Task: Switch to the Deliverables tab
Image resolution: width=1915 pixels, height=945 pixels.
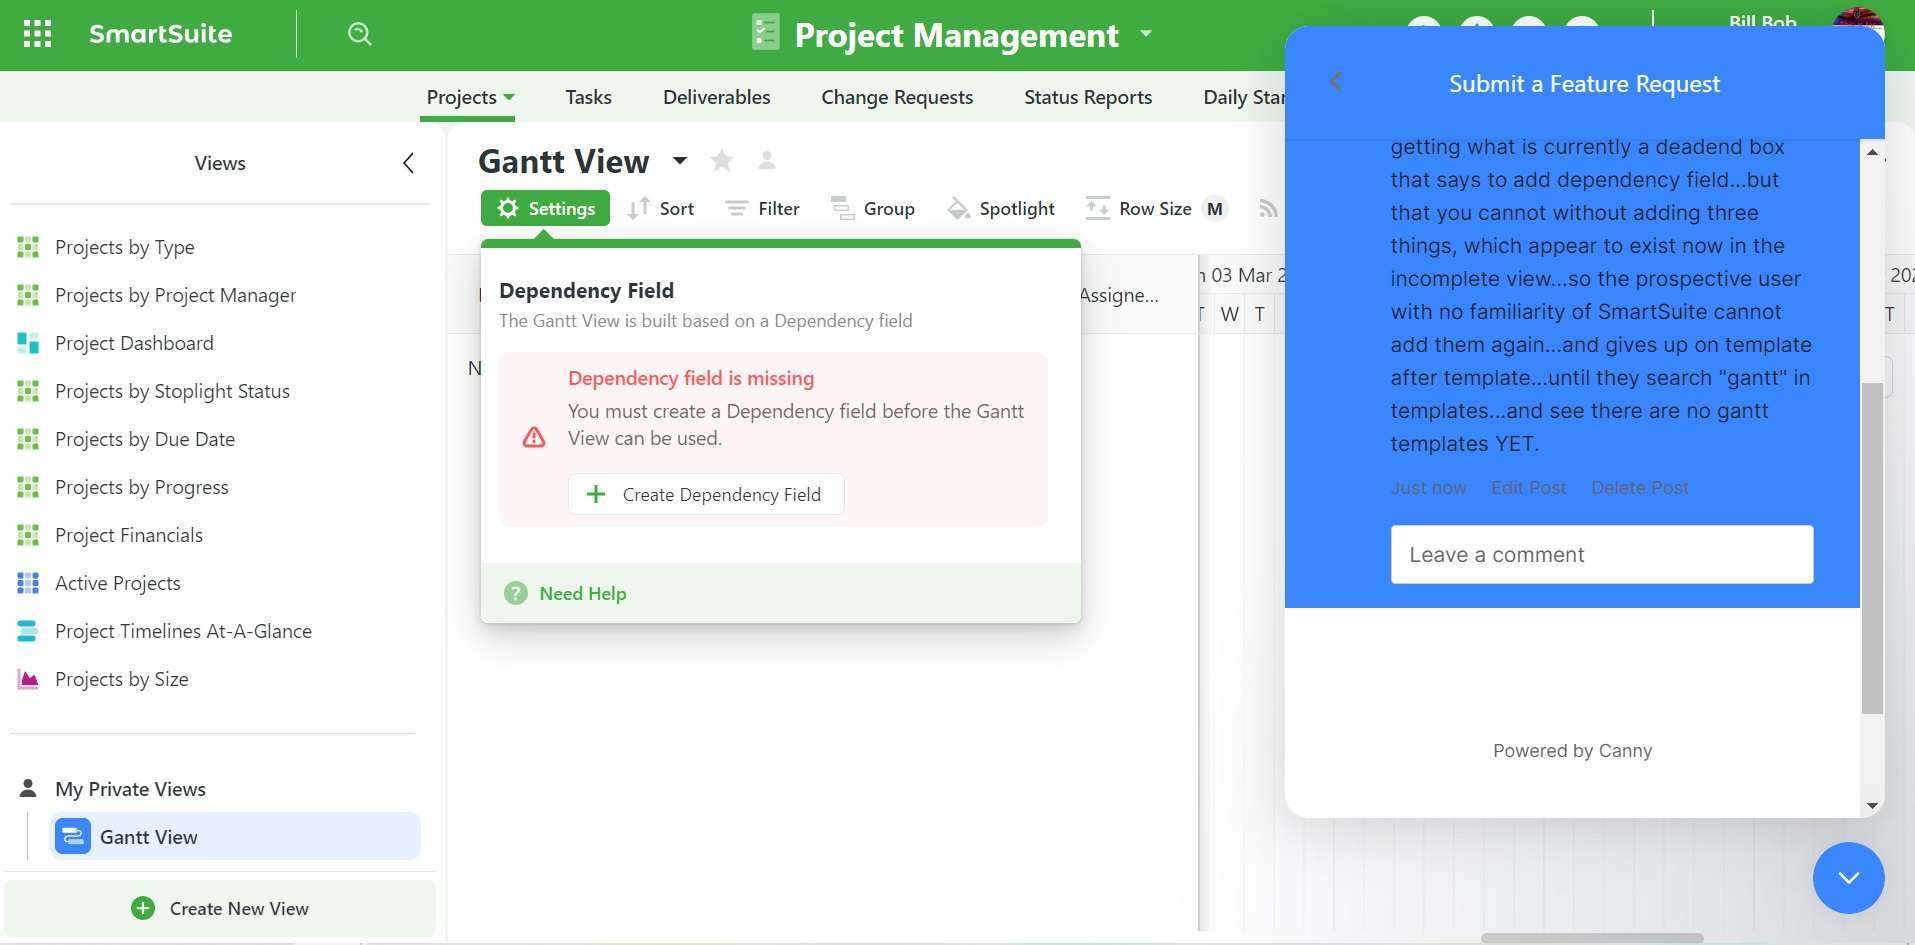Action: 716,97
